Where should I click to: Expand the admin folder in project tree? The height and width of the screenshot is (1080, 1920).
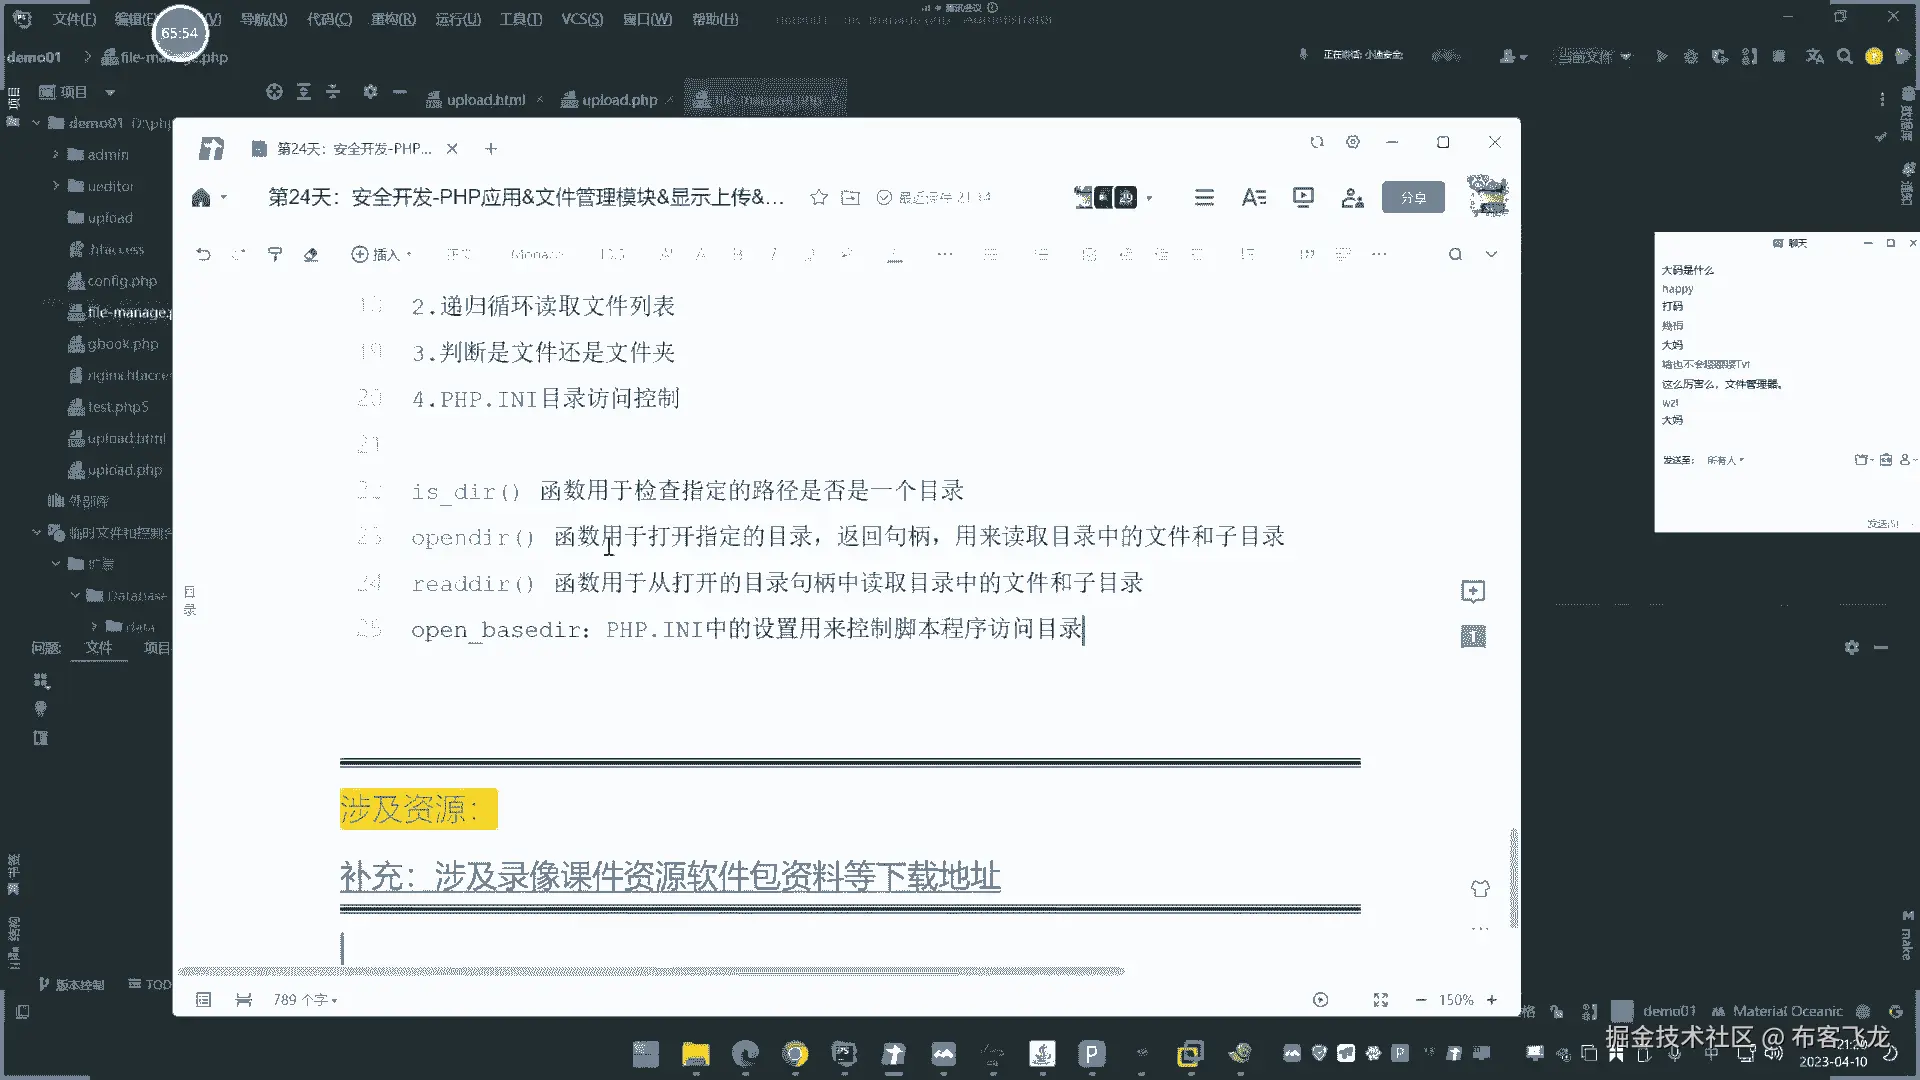[x=56, y=154]
